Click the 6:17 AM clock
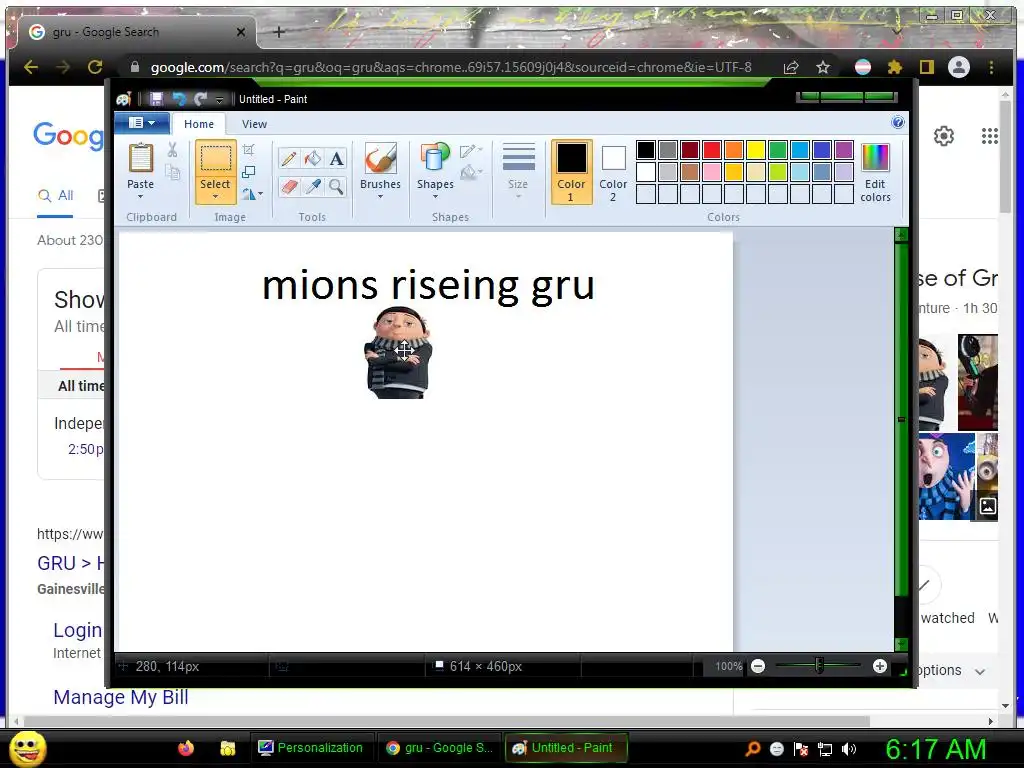Viewport: 1024px width, 768px height. (935, 749)
